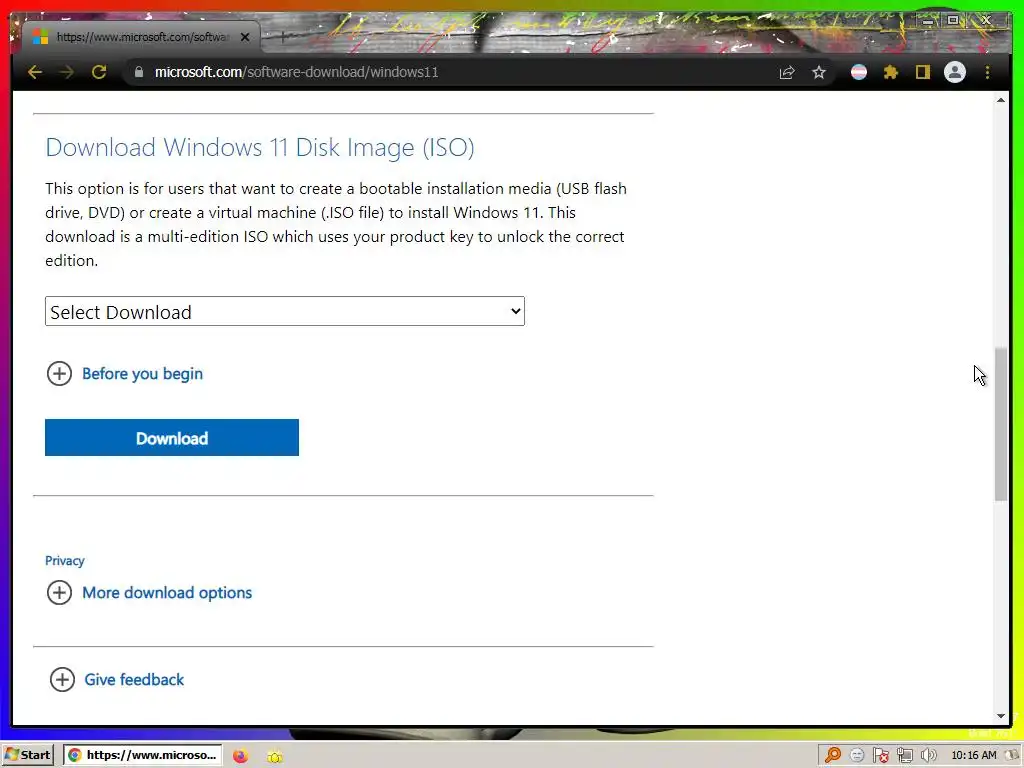This screenshot has height=768, width=1024.
Task: Click the browser forward arrow
Action: pos(67,72)
